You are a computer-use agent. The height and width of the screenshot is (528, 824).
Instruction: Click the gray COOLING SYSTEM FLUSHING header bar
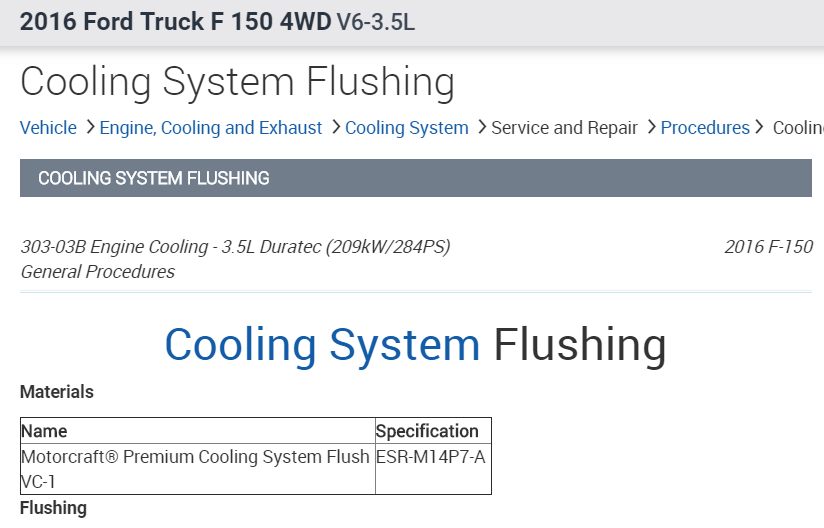click(415, 178)
